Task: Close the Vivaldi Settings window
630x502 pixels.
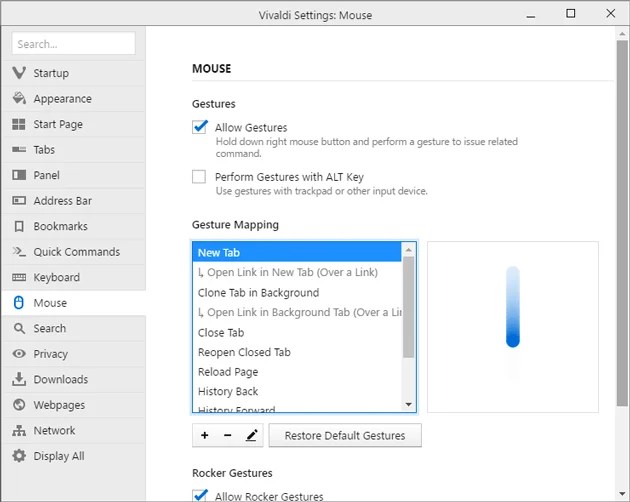Action: click(611, 14)
